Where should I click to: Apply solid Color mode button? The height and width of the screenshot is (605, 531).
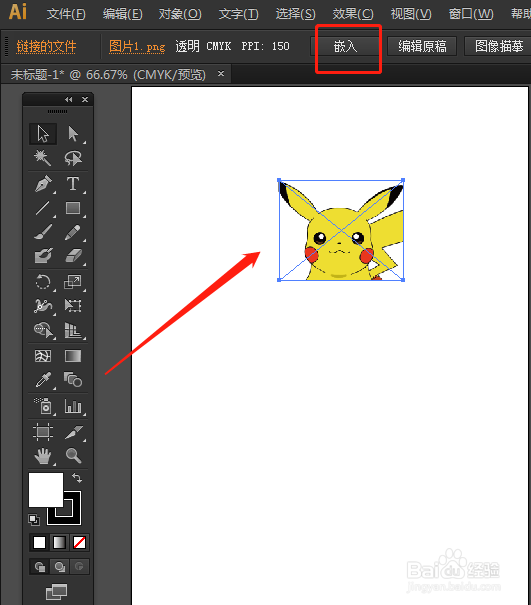tap(39, 542)
